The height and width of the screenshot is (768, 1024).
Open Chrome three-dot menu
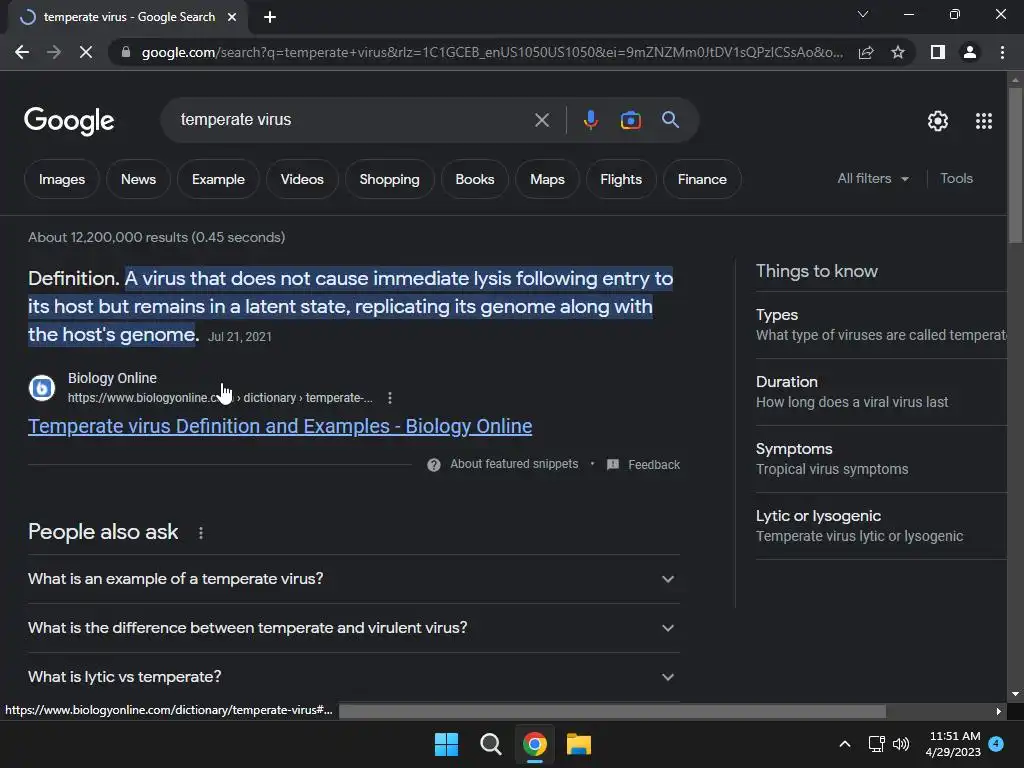[1002, 52]
